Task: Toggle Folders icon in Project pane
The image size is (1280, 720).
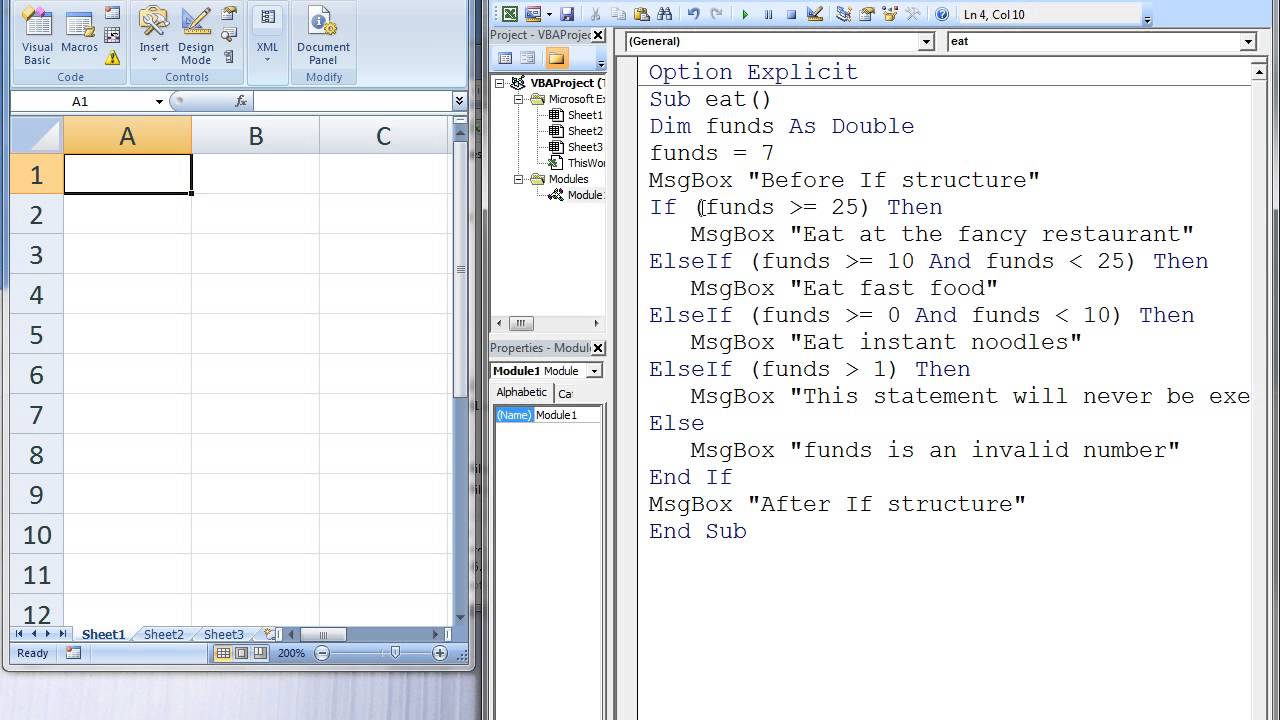Action: click(556, 58)
